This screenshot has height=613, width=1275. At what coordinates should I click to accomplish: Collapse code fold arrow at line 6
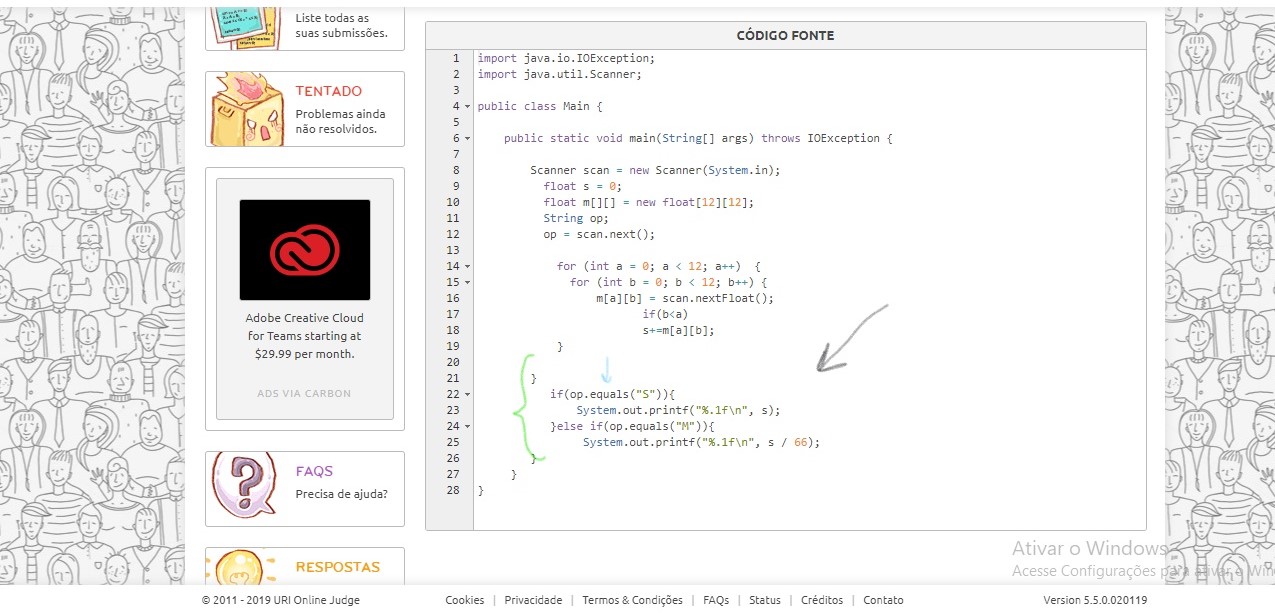click(x=468, y=138)
